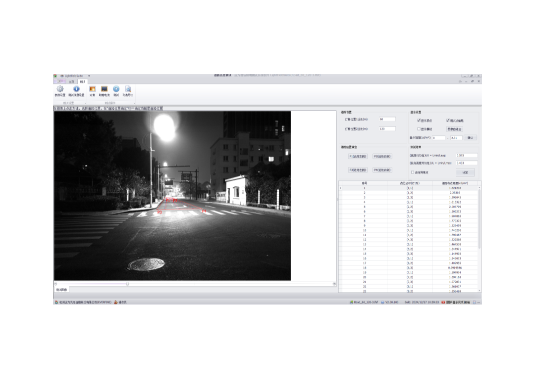The width and height of the screenshot is (540, 380).
Task: Click the upper-left button of the four-button group
Action: pos(358,156)
